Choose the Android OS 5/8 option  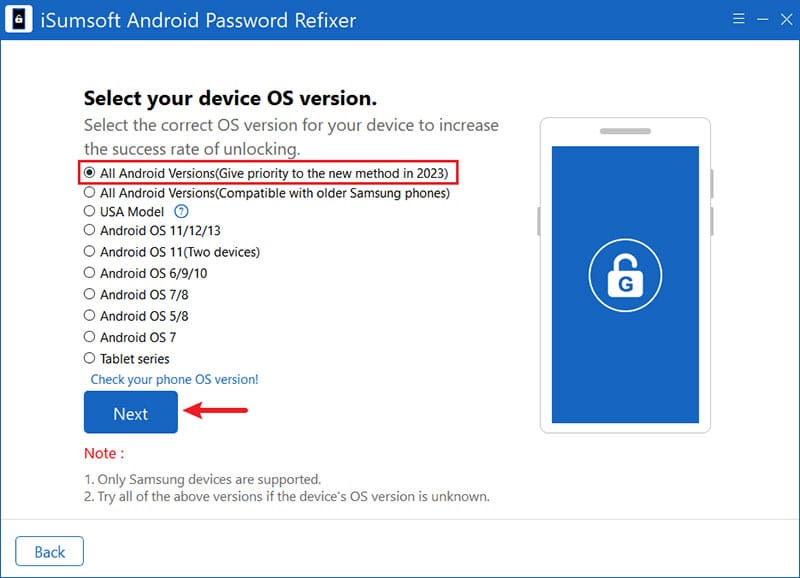coord(90,316)
